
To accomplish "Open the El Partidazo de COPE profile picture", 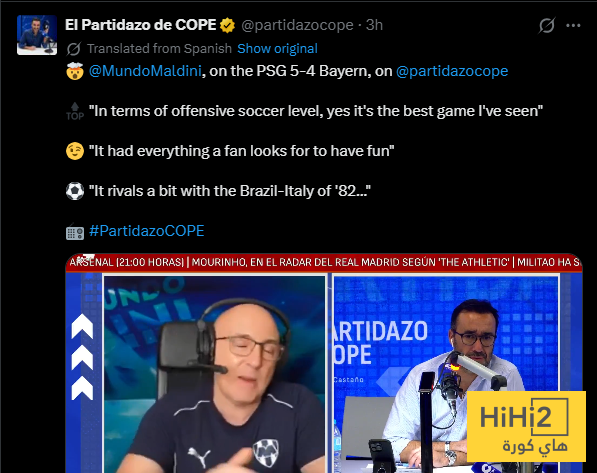I will (x=37, y=35).
